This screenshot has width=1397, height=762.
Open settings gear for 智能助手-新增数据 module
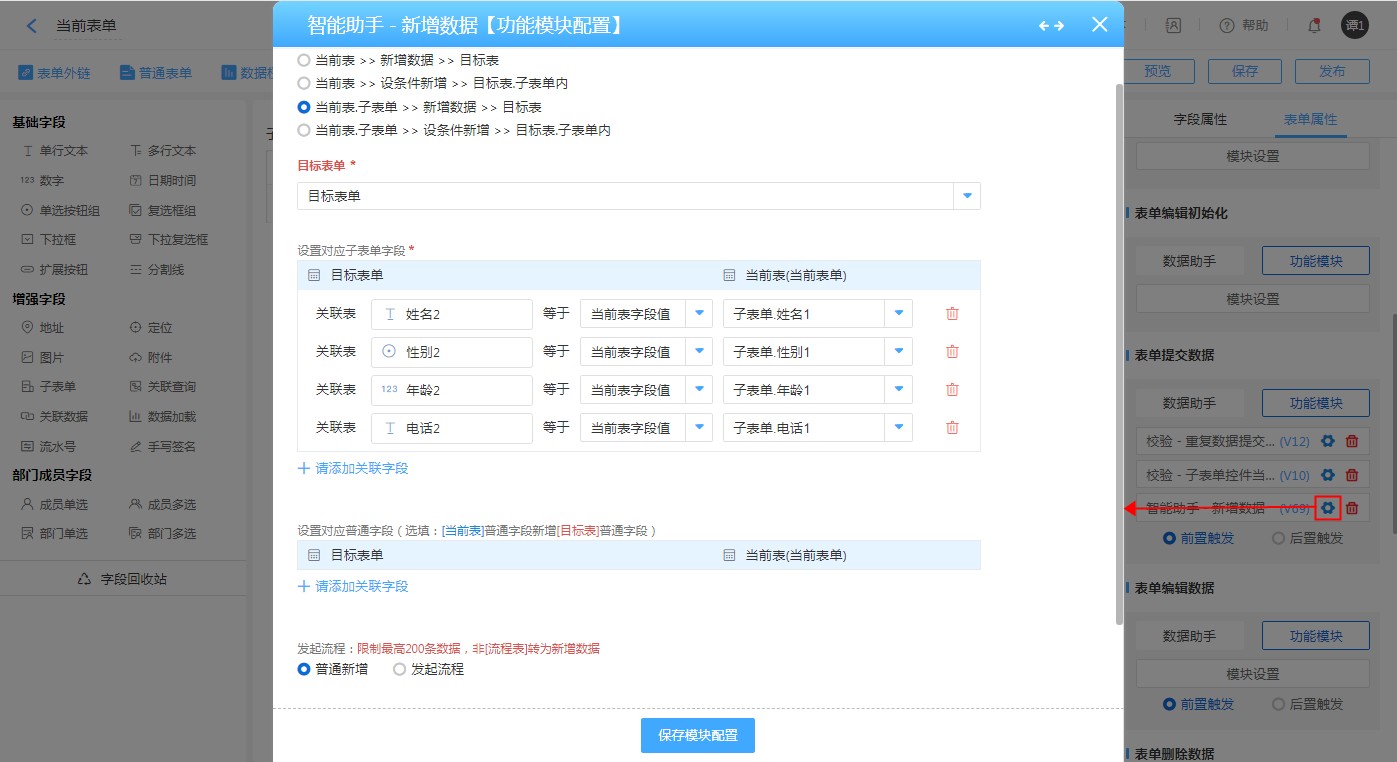tap(1328, 508)
